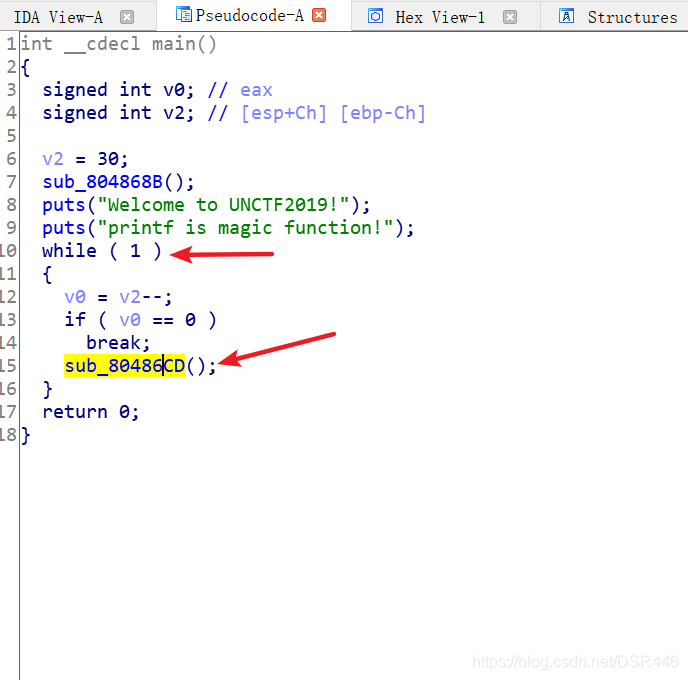Screen dimensions: 688x680
Task: Close the Pseudocode-A tab
Action: pyautogui.click(x=319, y=15)
